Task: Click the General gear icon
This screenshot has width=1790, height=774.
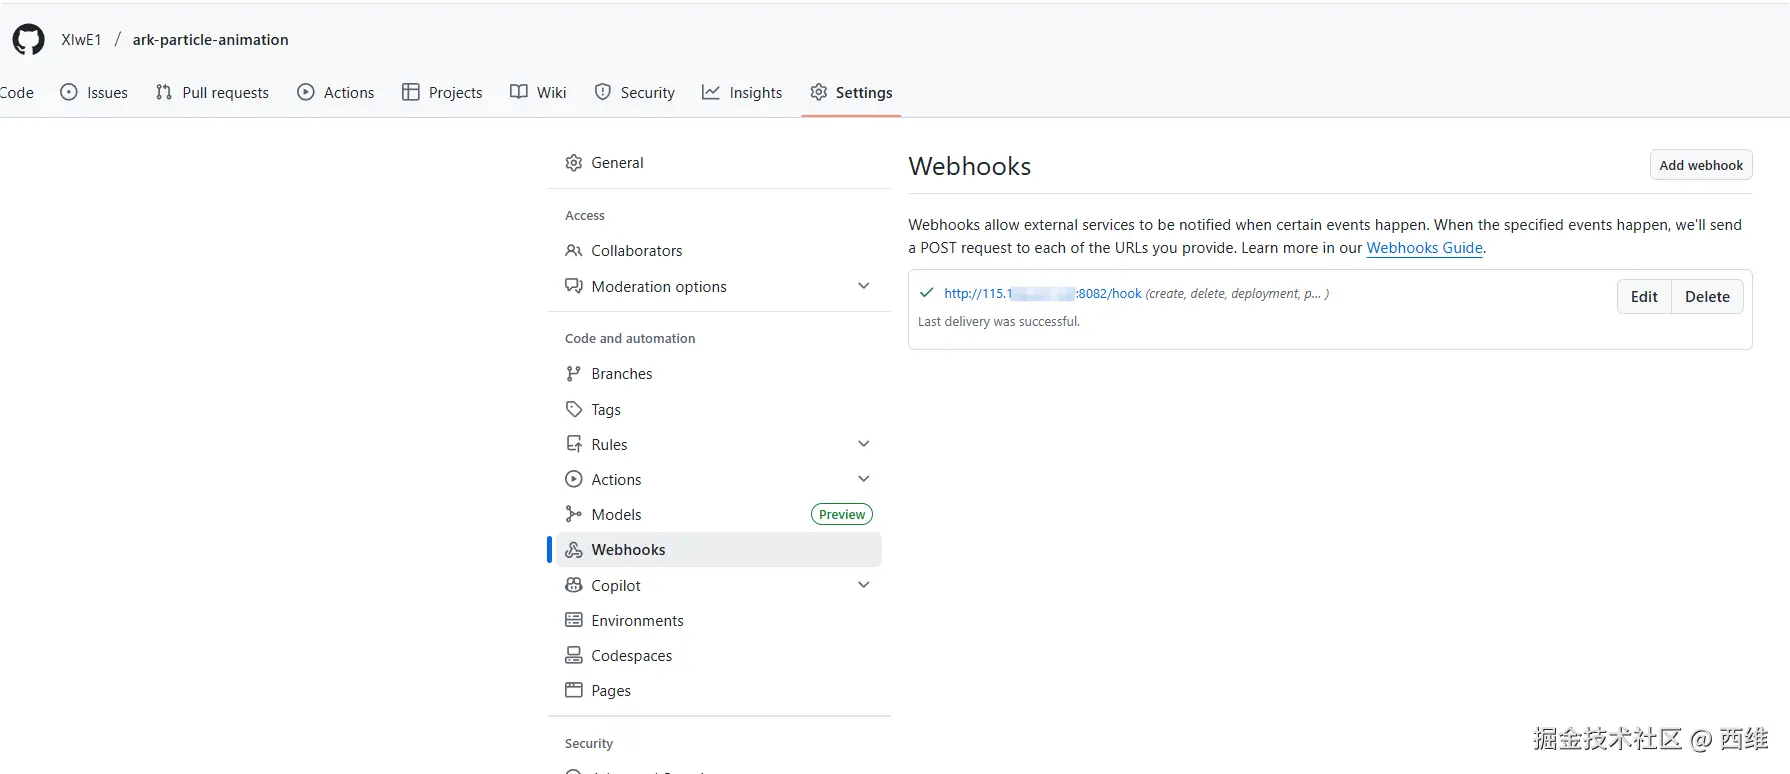Action: [574, 163]
